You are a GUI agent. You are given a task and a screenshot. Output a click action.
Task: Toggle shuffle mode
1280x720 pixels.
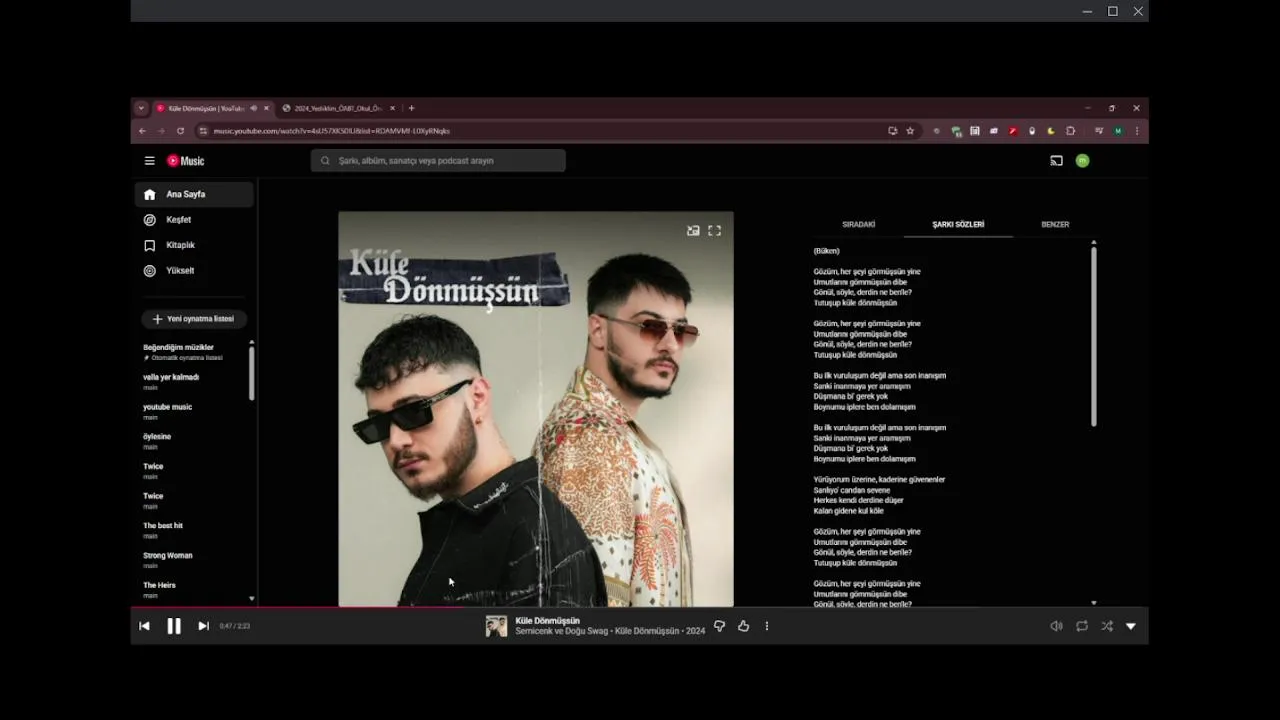click(1107, 626)
